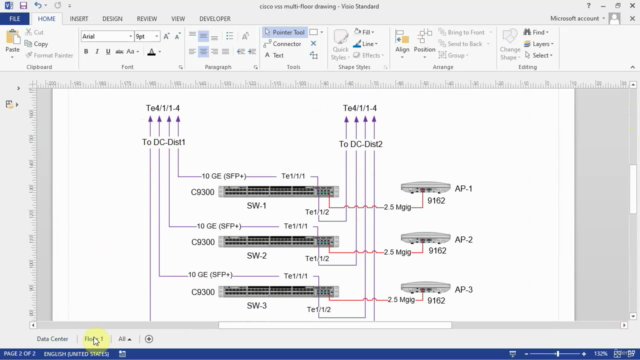
Task: Click the text block tool icon
Action: [x=313, y=55]
